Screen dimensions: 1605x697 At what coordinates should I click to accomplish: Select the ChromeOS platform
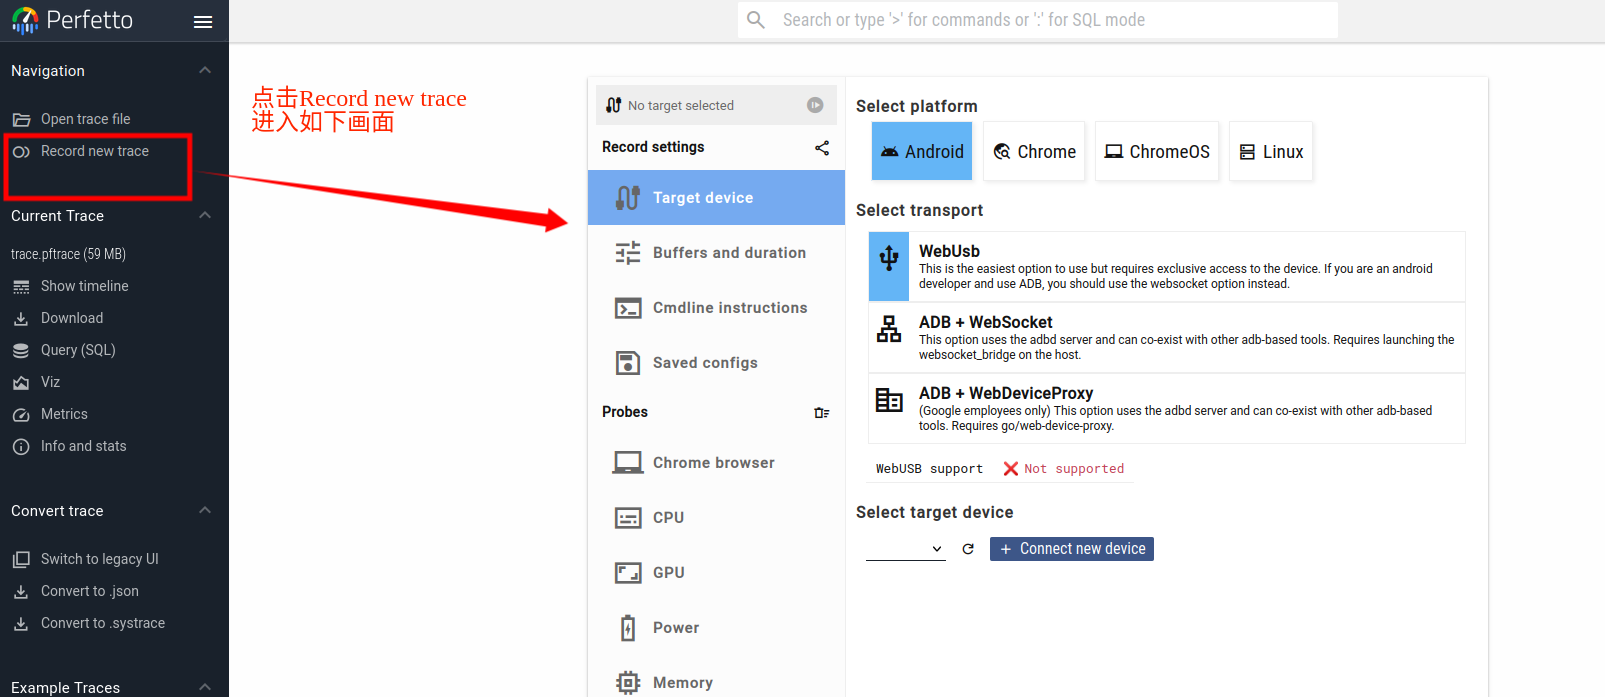click(x=1157, y=151)
